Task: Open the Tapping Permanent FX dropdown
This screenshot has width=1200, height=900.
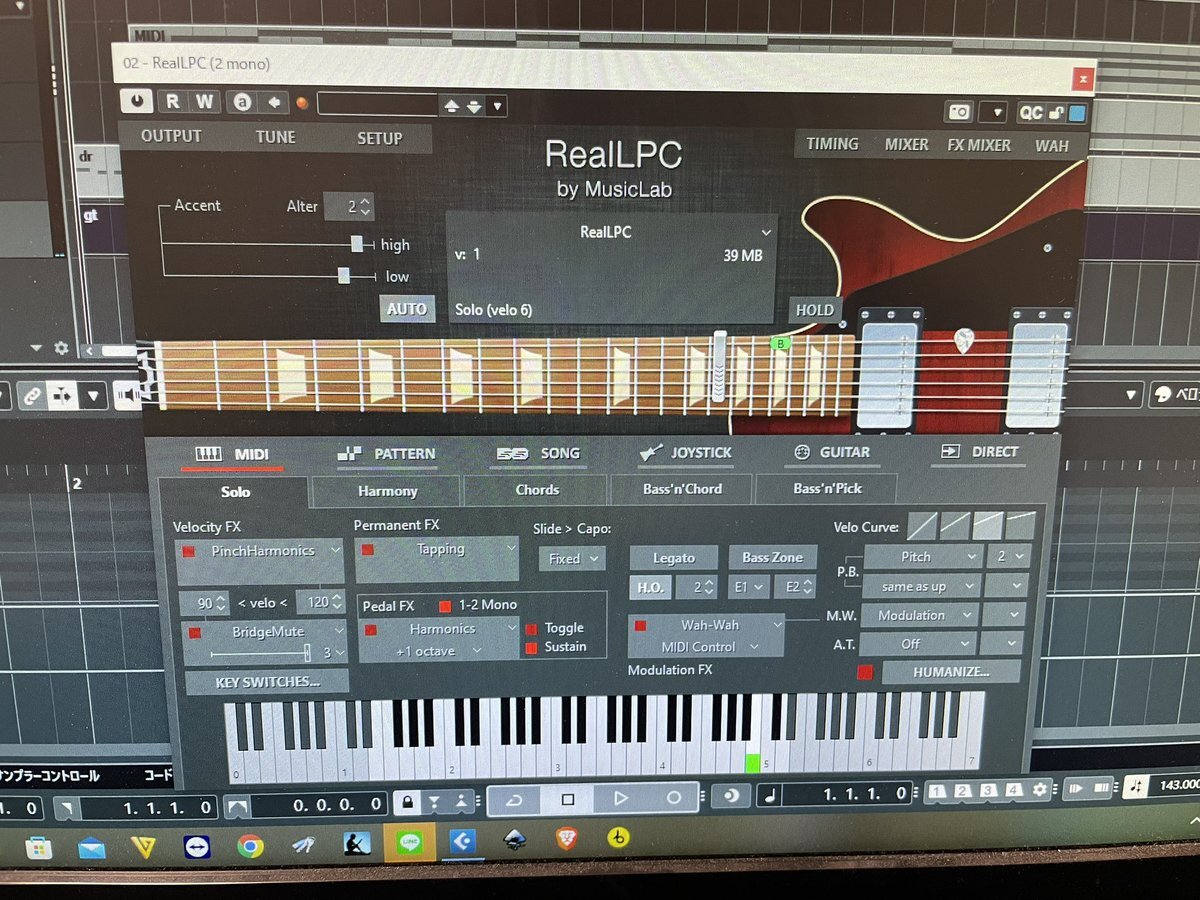Action: [x=437, y=549]
